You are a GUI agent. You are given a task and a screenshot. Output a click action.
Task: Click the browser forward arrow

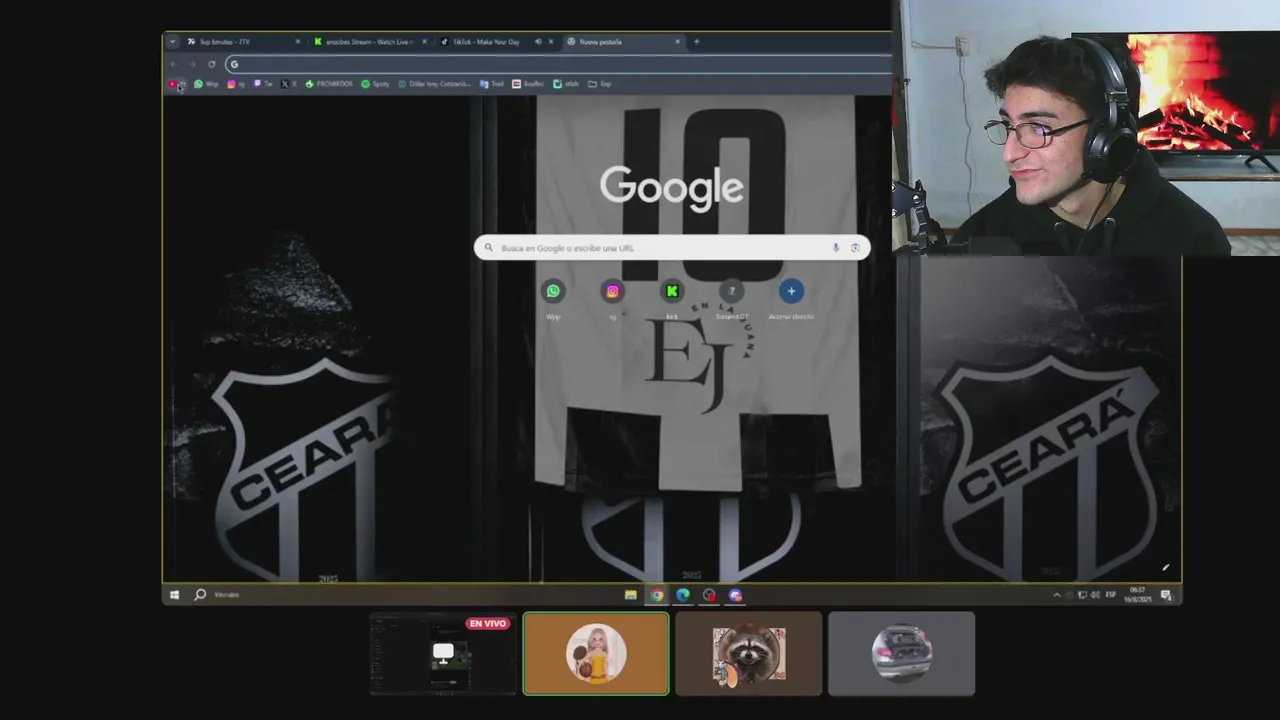pyautogui.click(x=192, y=64)
